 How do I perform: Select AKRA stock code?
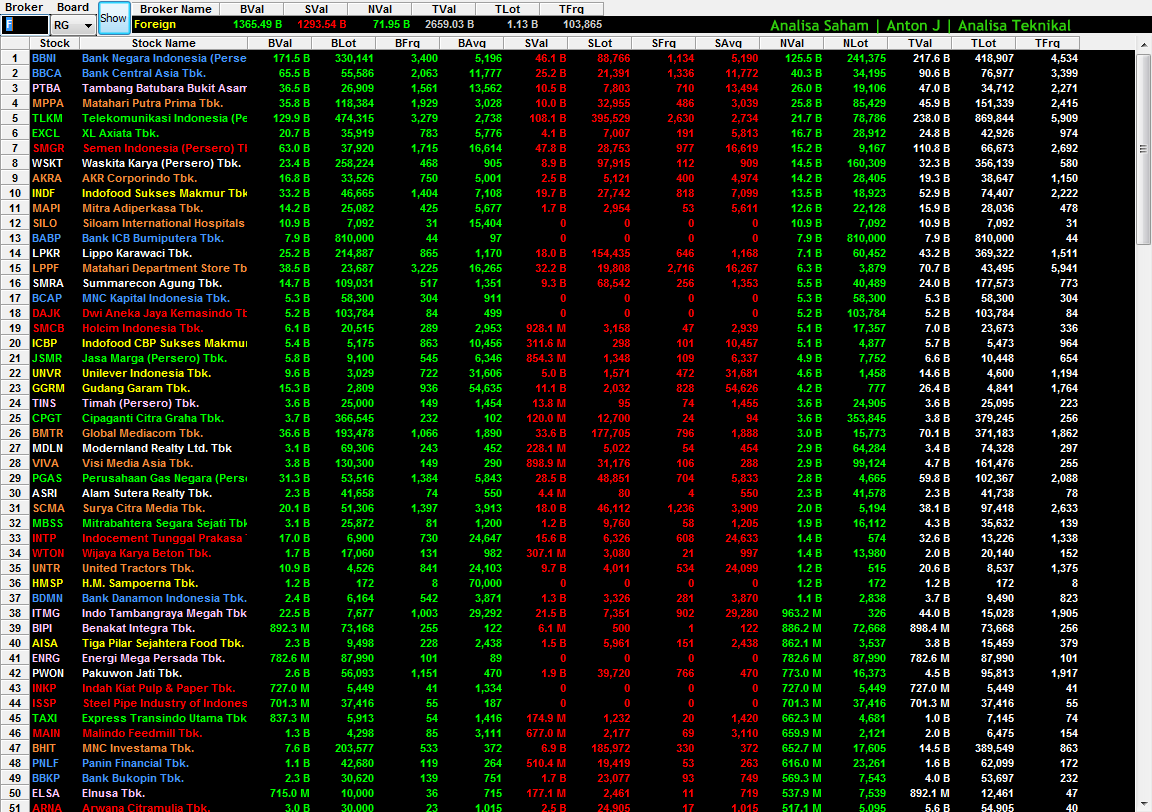(47, 179)
